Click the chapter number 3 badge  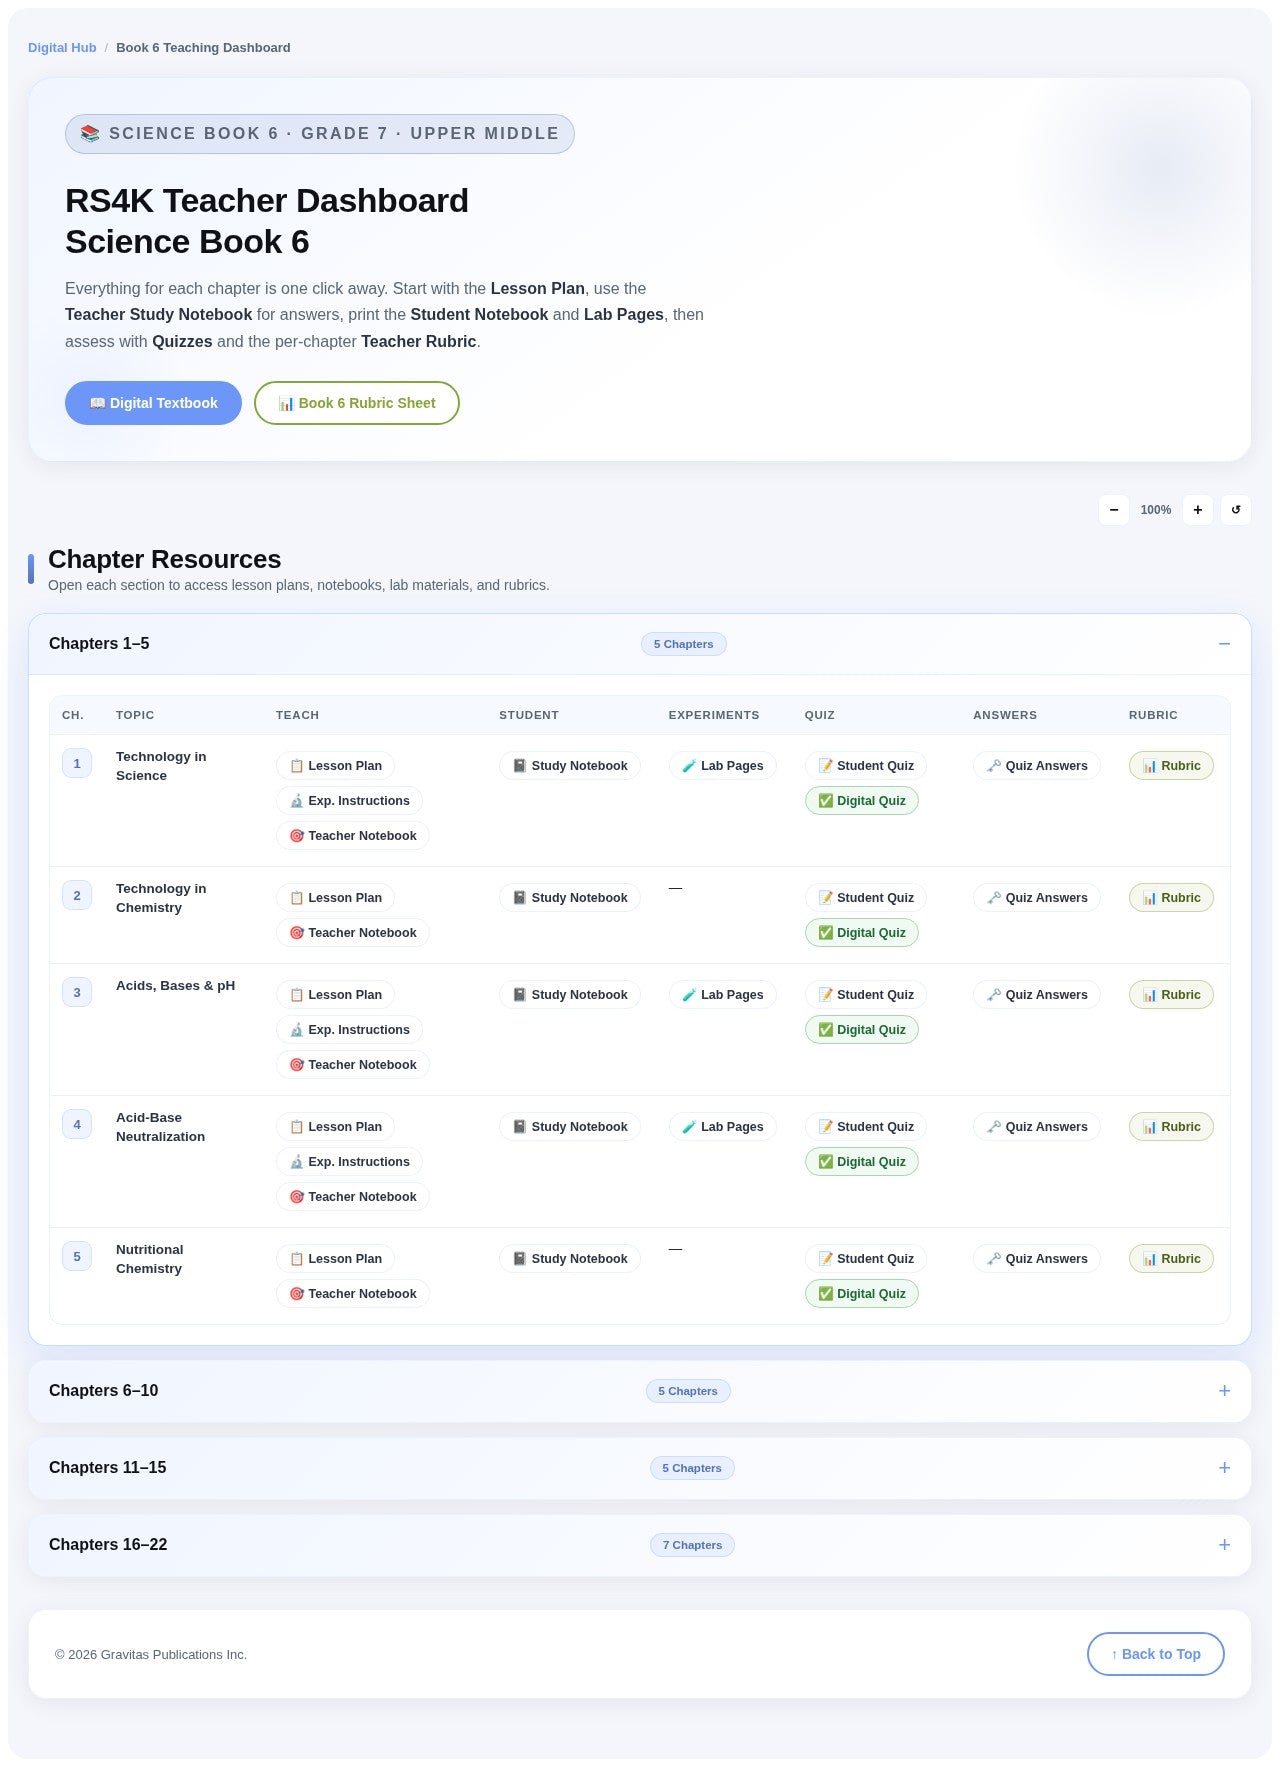(77, 993)
